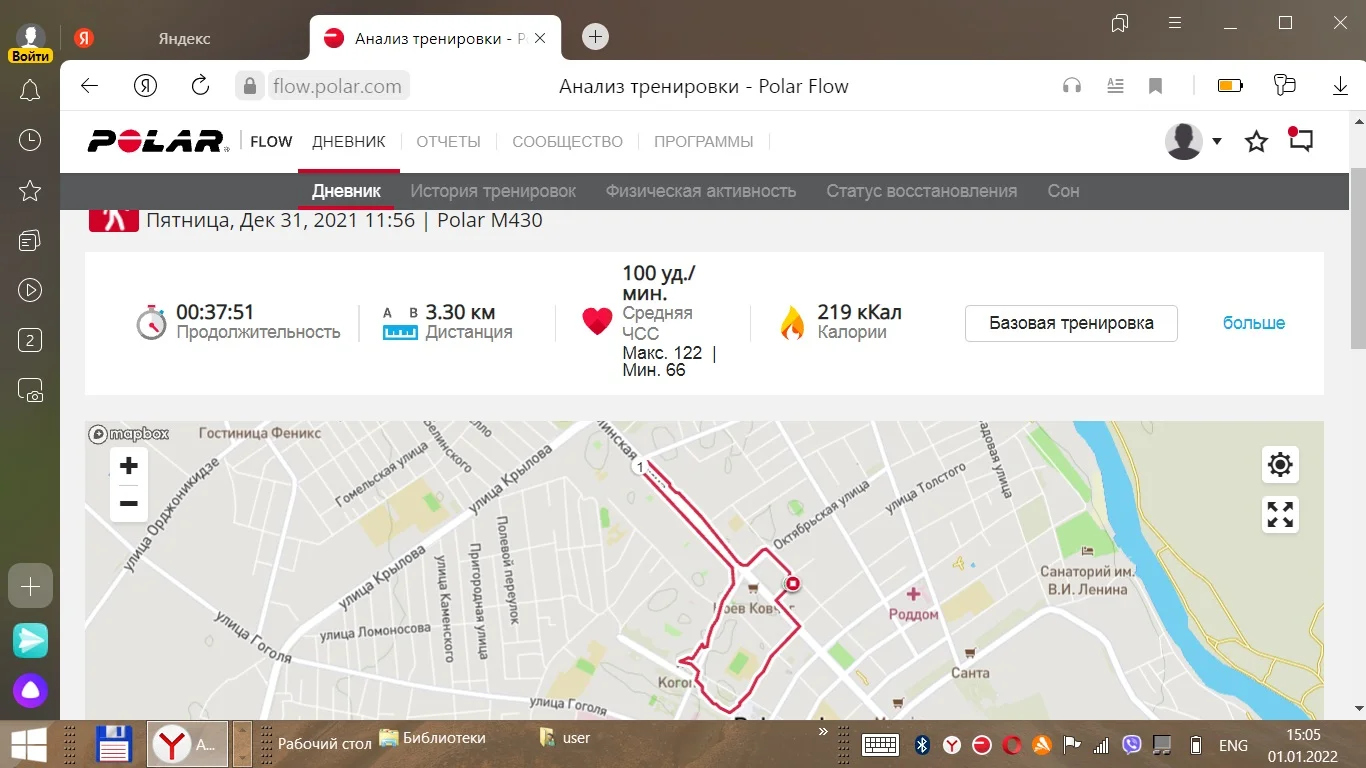Show hidden taskbar toolbar items chevron
The height and width of the screenshot is (768, 1366).
(823, 732)
